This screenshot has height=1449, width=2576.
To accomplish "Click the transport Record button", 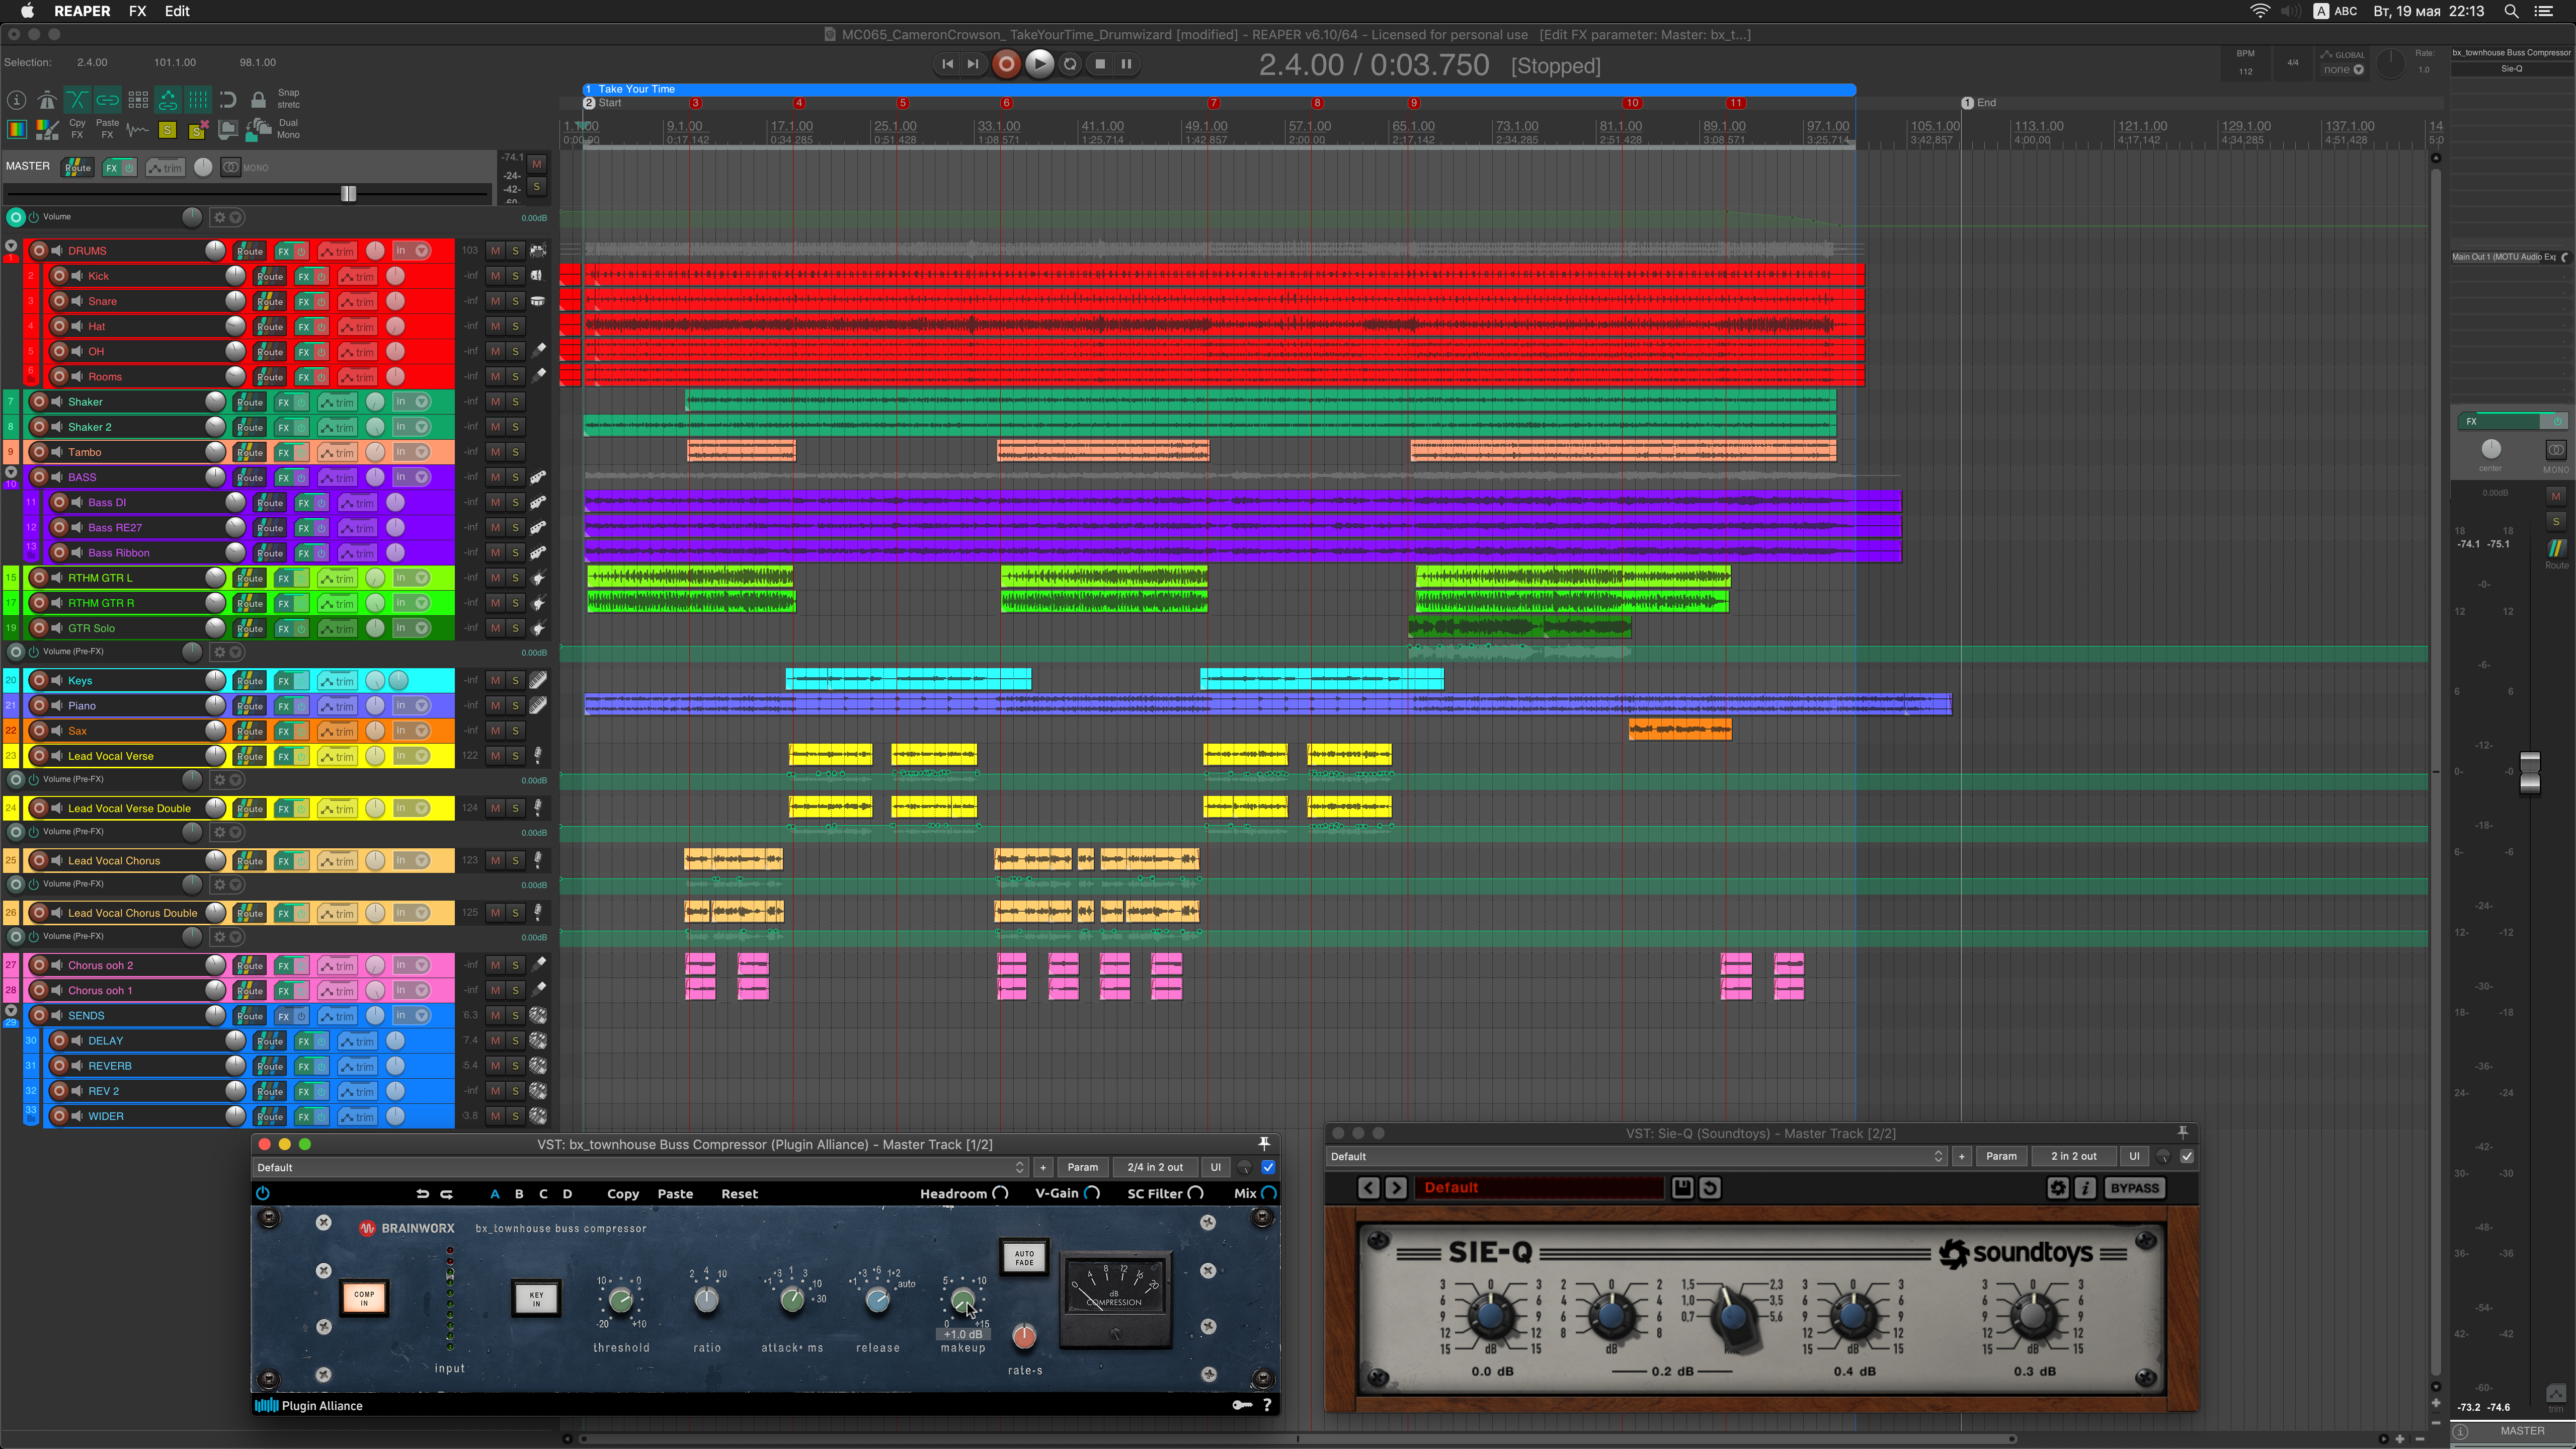I will pos(1006,64).
